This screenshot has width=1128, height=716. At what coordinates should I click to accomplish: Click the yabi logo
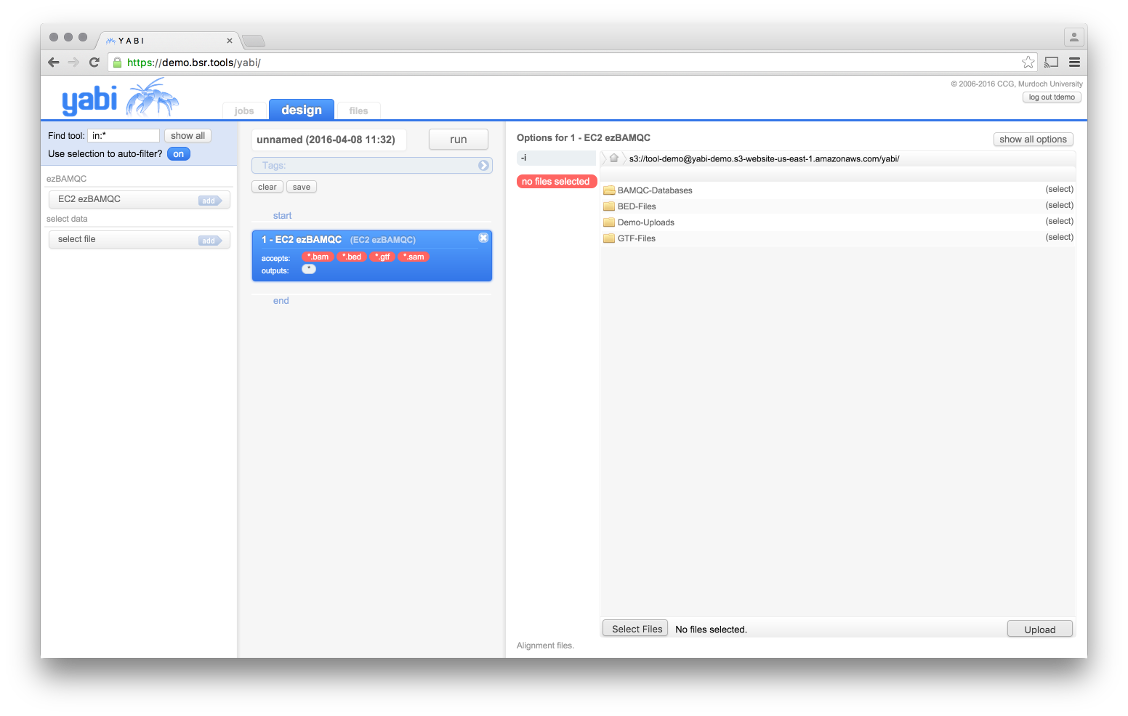pos(119,99)
